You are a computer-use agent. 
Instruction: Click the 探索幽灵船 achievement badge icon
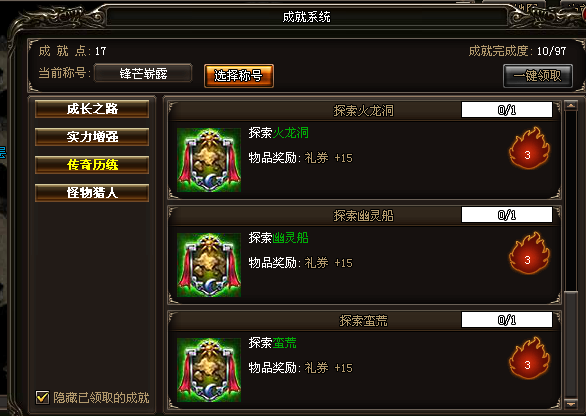pyautogui.click(x=209, y=265)
